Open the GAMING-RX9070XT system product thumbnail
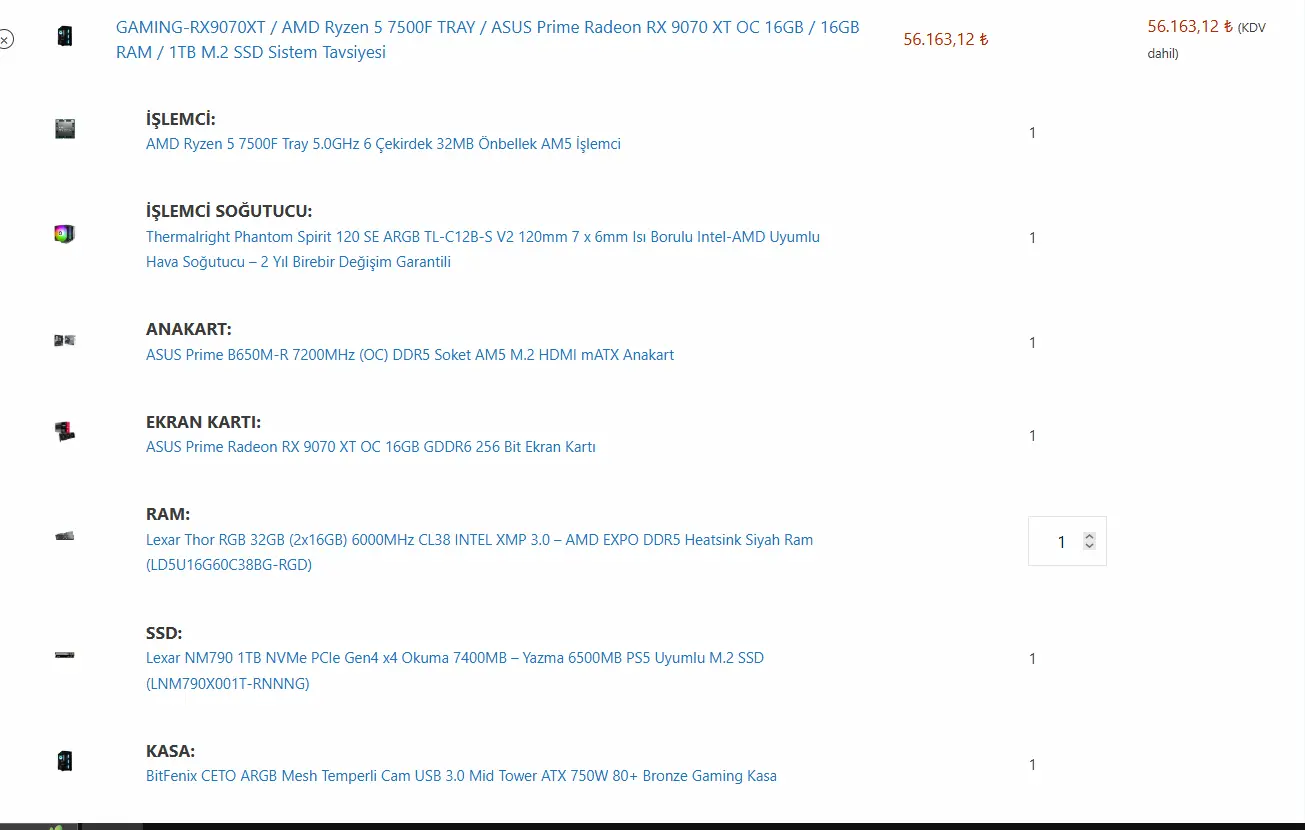This screenshot has height=830, width=1305. click(65, 37)
